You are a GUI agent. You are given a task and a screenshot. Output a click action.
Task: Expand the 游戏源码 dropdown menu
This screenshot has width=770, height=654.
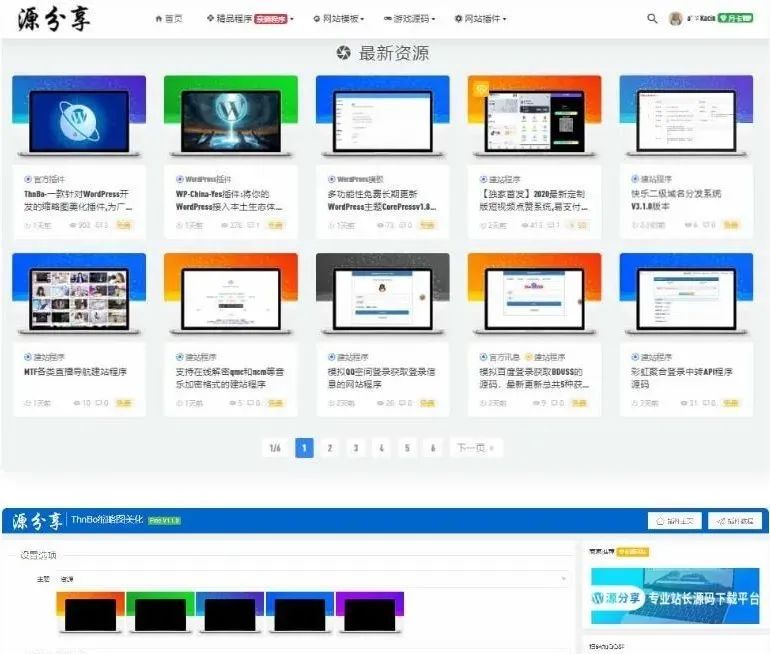(x=409, y=19)
